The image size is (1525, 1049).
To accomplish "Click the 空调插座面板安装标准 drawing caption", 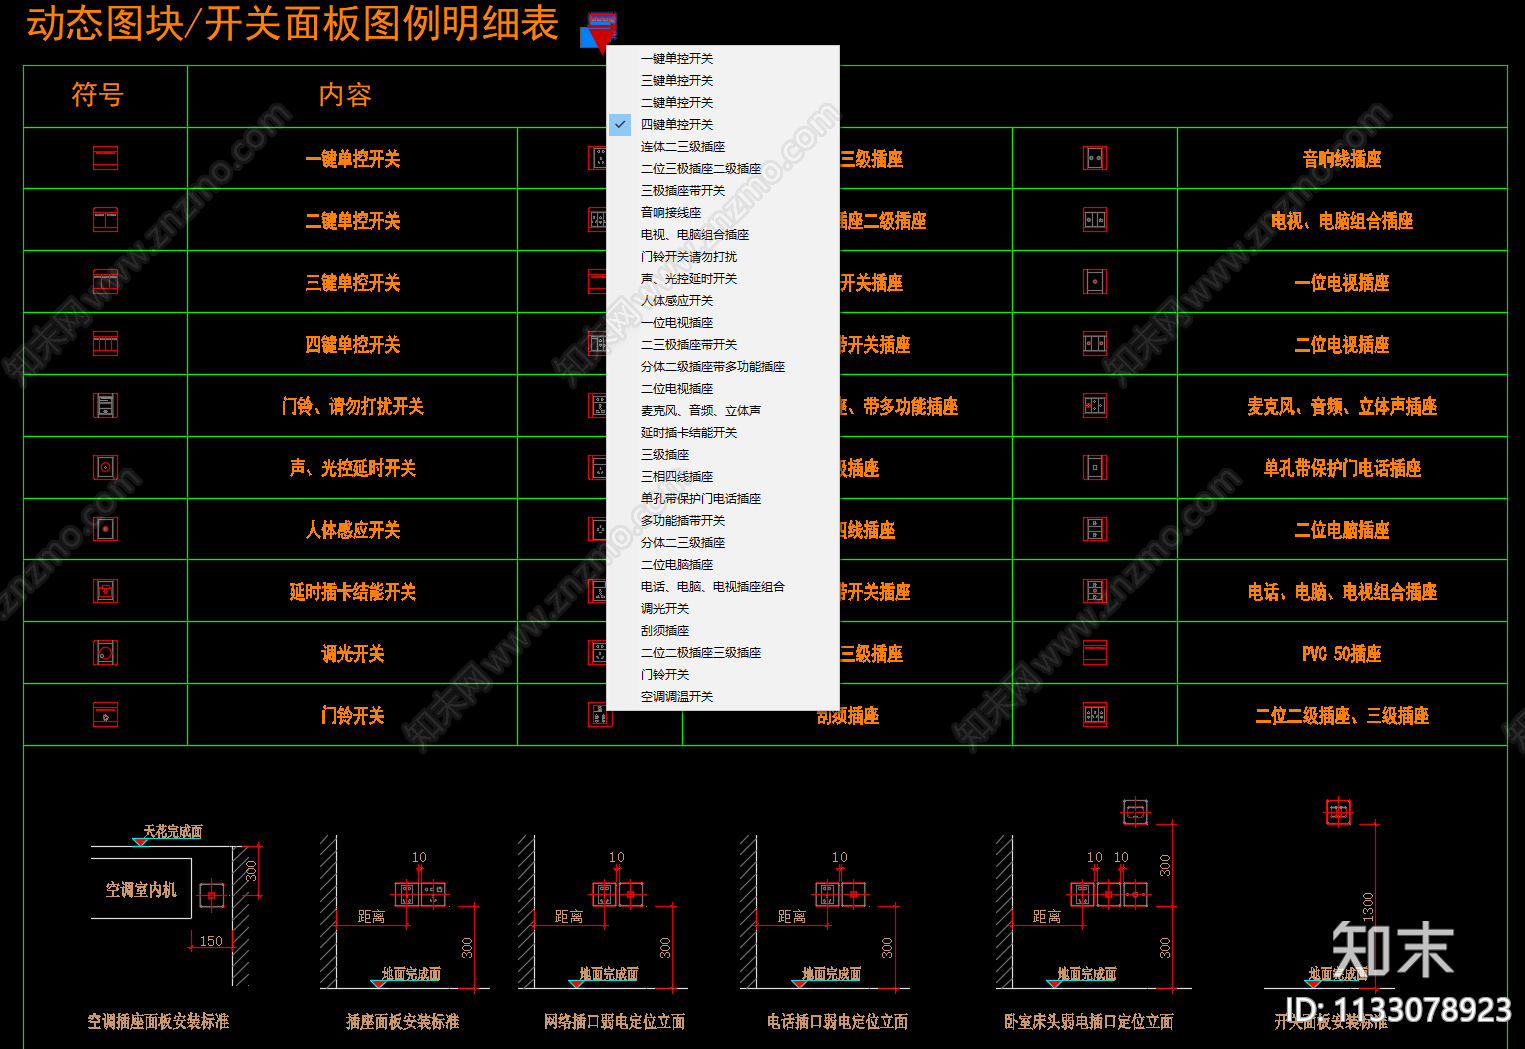I will 158,1022.
